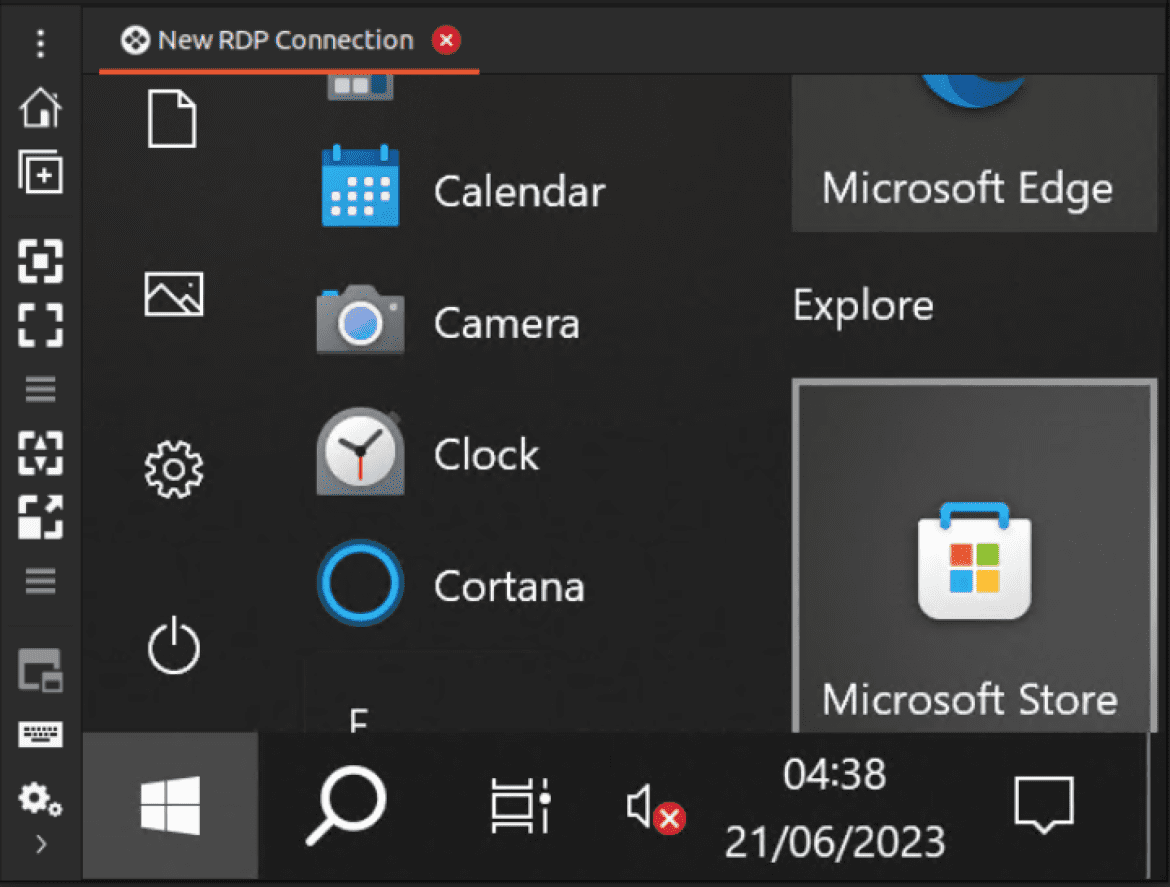Open the Documents folder icon

click(x=173, y=118)
